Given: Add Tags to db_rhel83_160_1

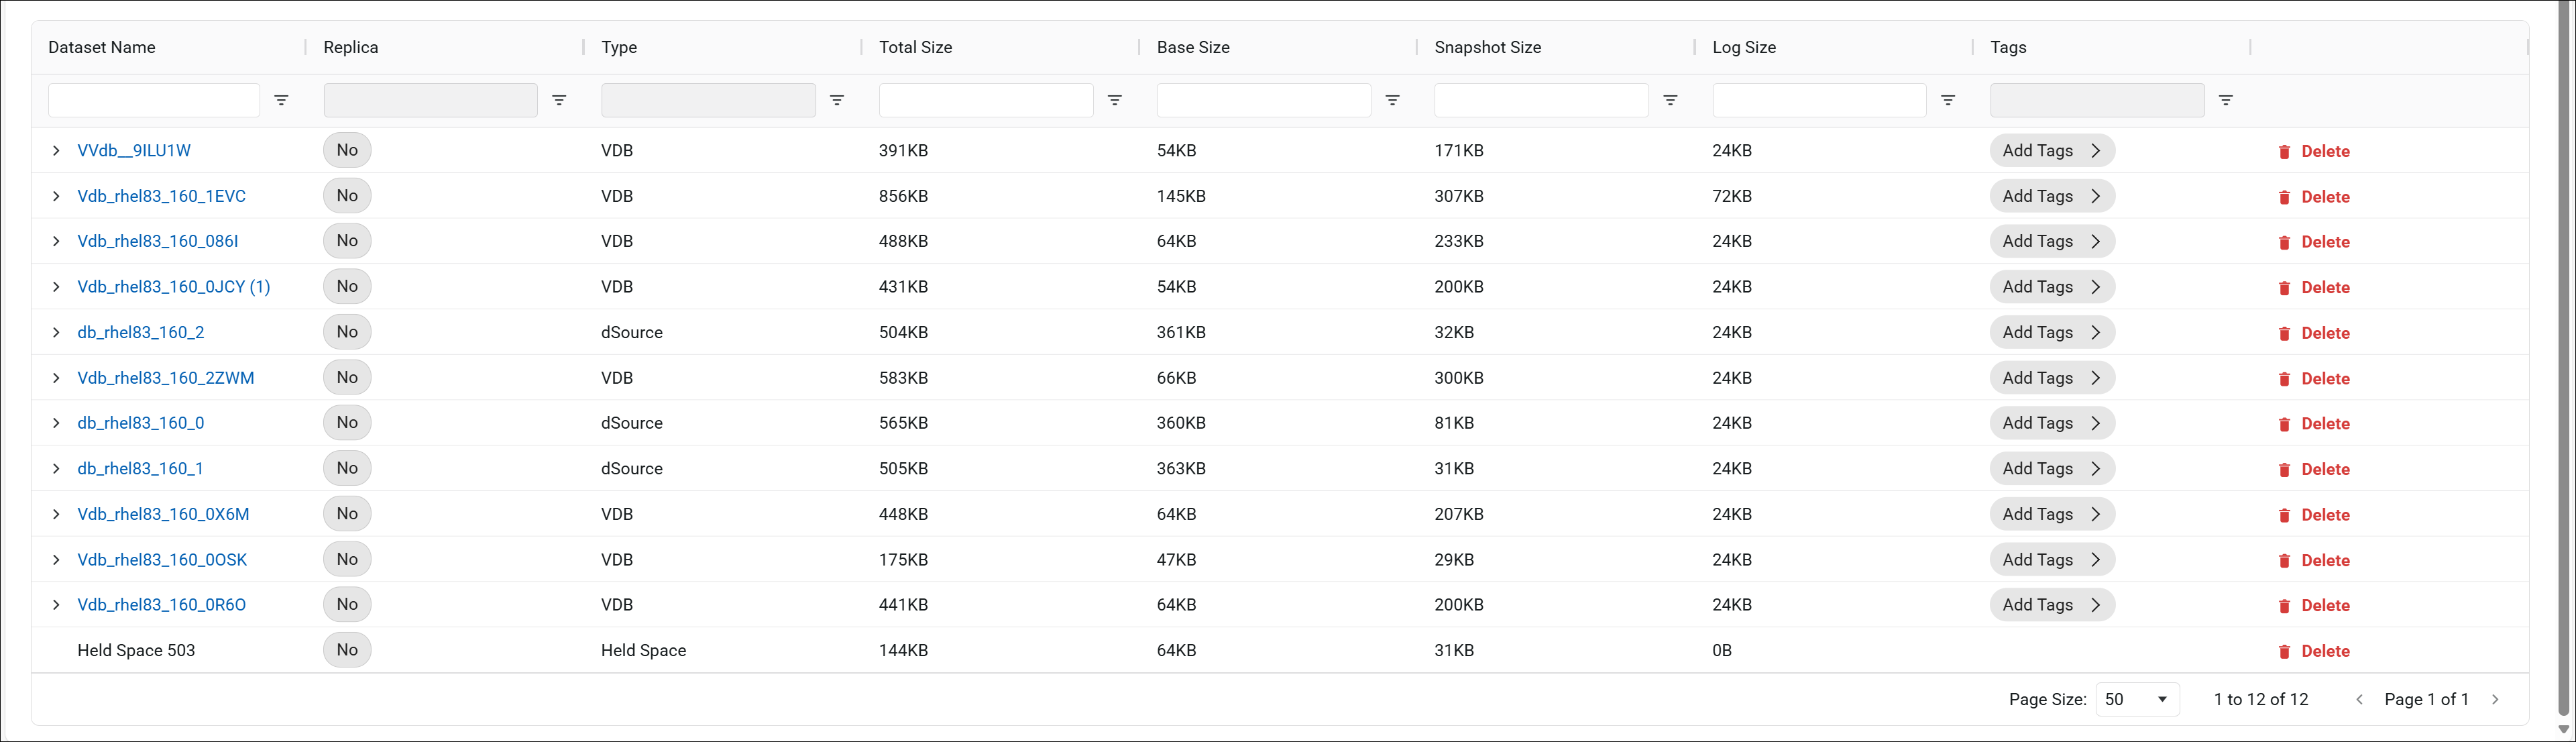Looking at the screenshot, I should (2052, 468).
